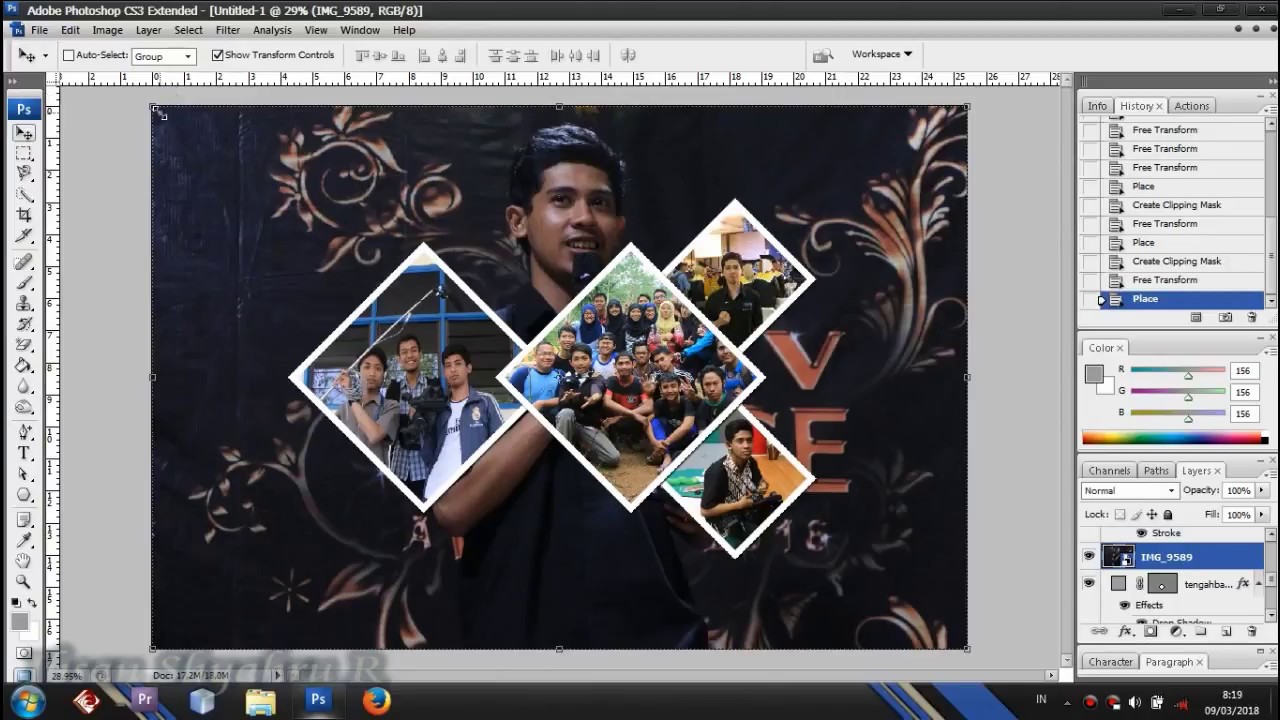Screen dimensions: 1280x720
Task: Select the Pen tool
Action: (x=24, y=432)
